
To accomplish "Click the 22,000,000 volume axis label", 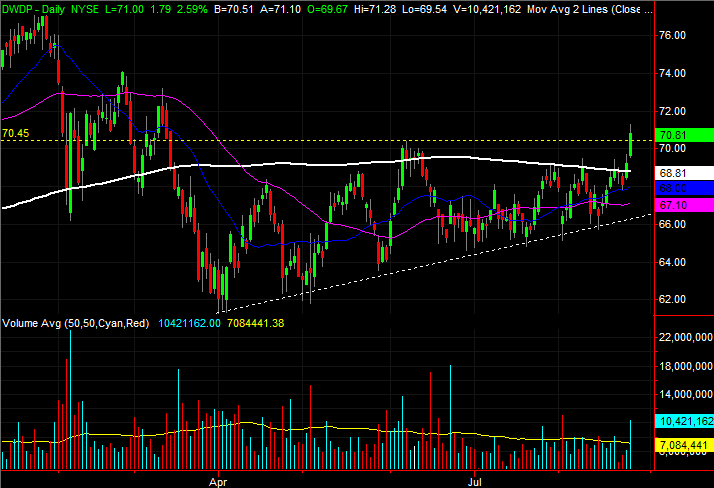I will pos(685,337).
